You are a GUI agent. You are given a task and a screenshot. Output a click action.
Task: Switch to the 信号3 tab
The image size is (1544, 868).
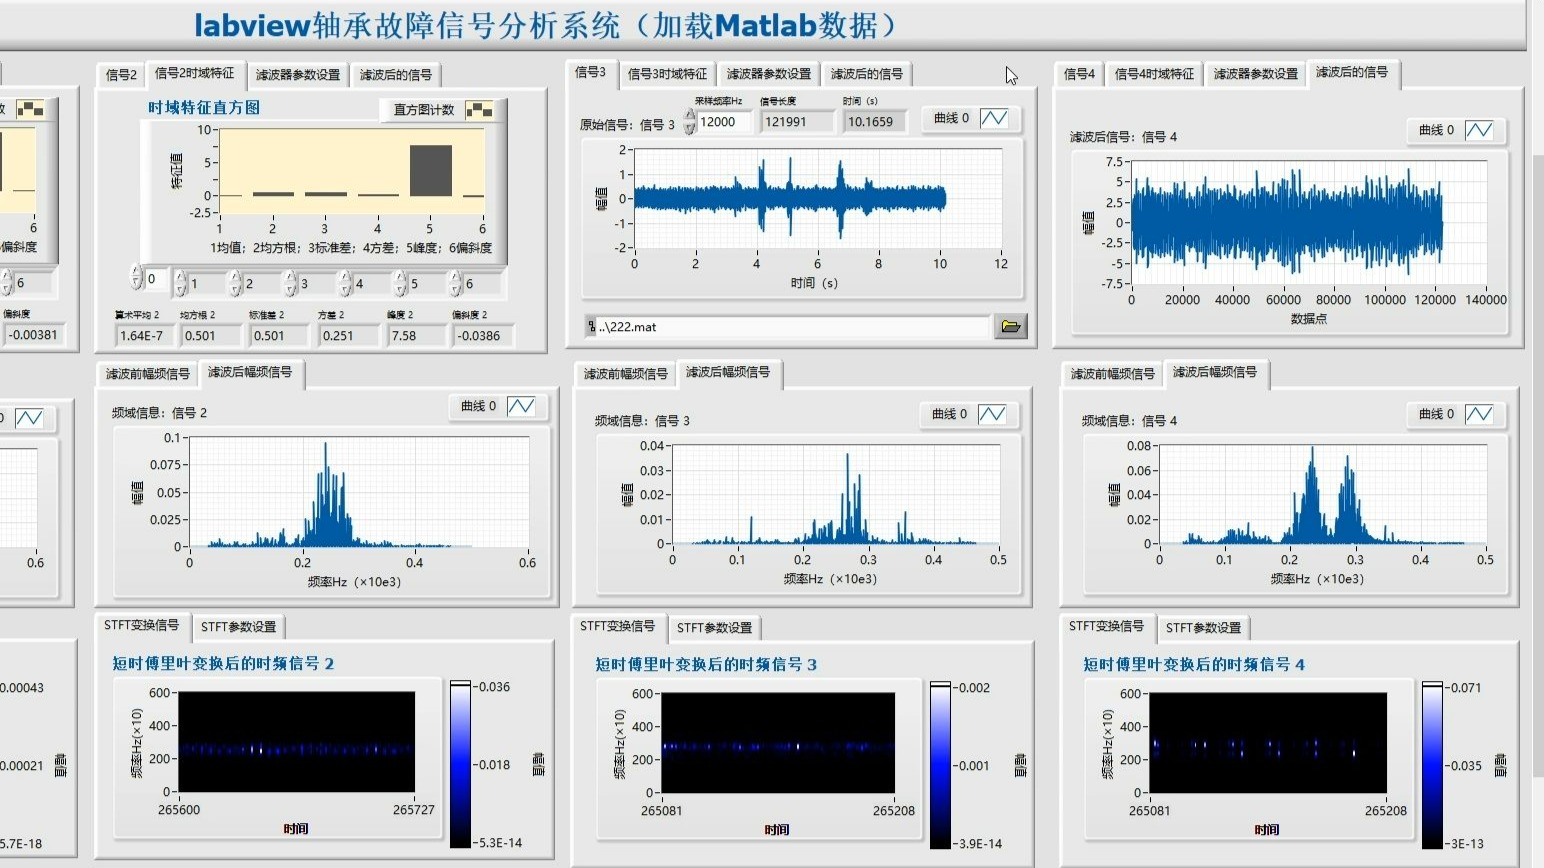[x=591, y=72]
